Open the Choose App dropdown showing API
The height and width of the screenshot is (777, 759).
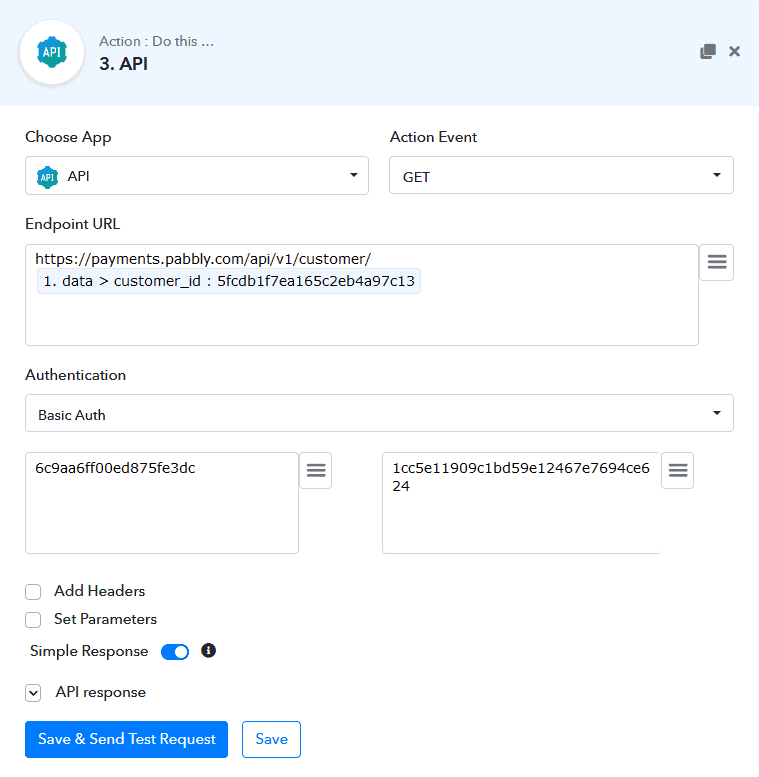pos(197,175)
